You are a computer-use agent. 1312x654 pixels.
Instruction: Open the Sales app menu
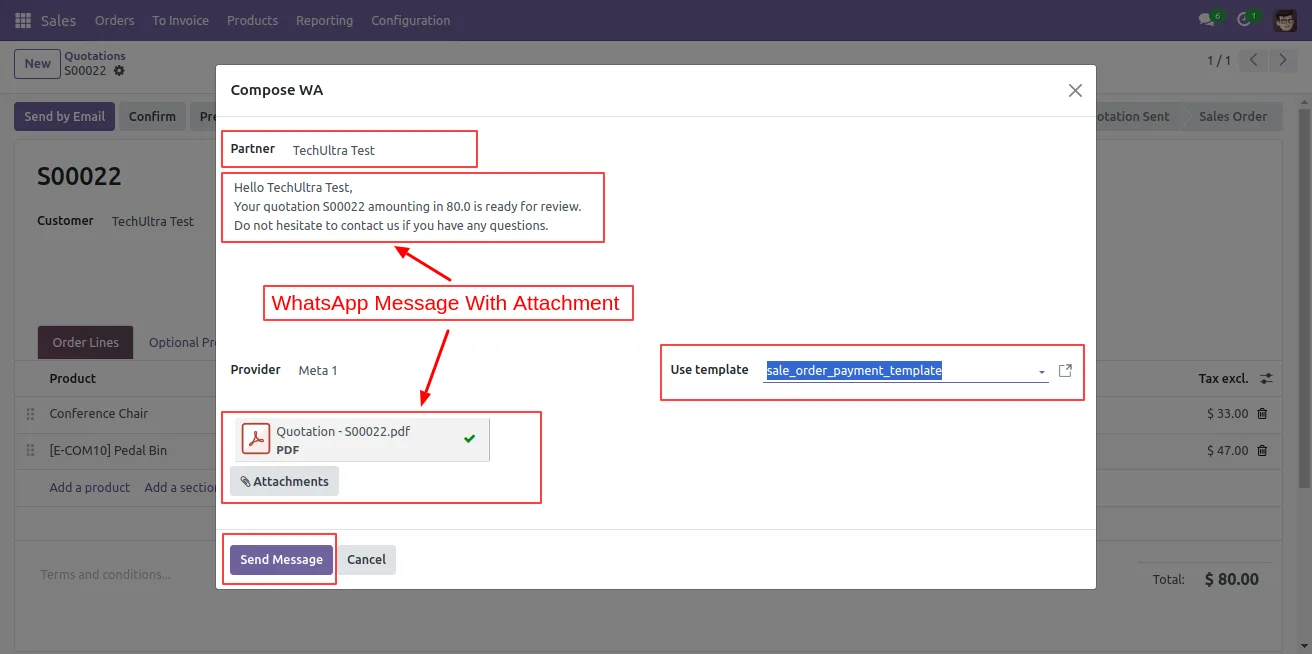click(x=58, y=20)
